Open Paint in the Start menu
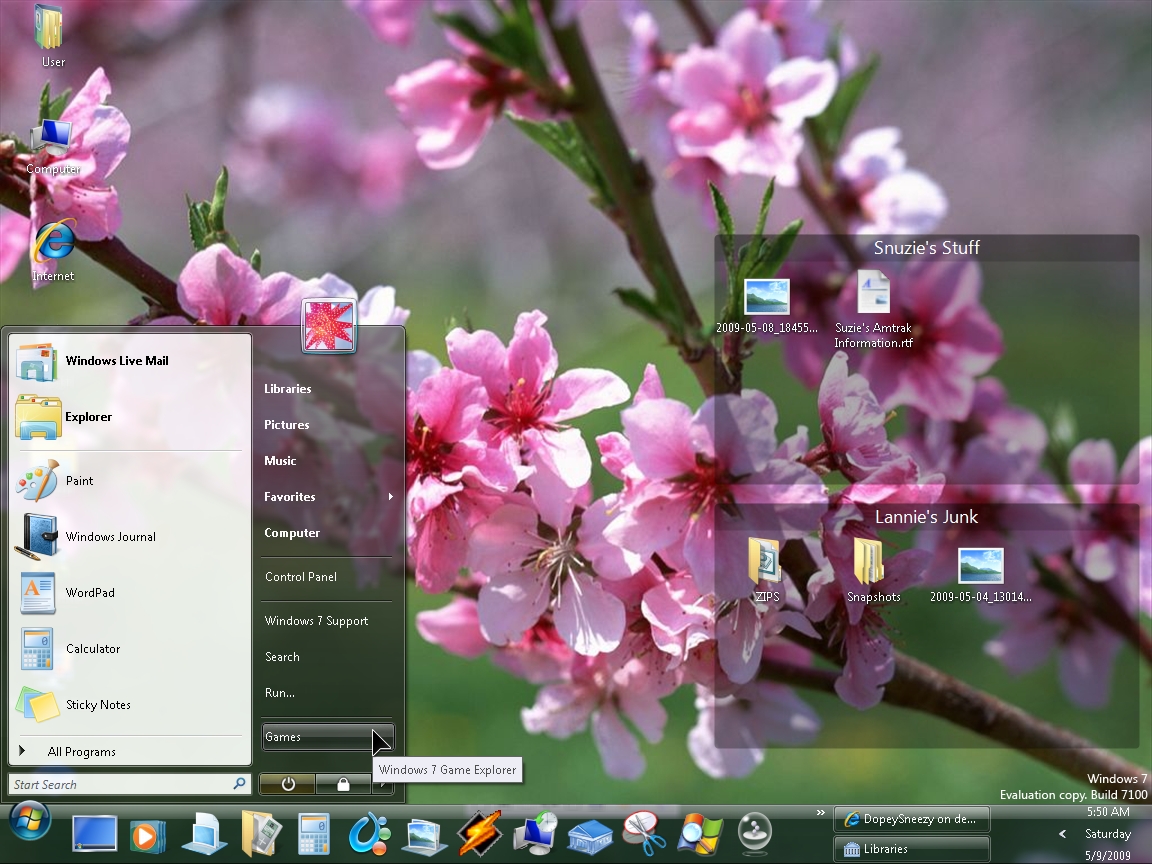 point(92,480)
